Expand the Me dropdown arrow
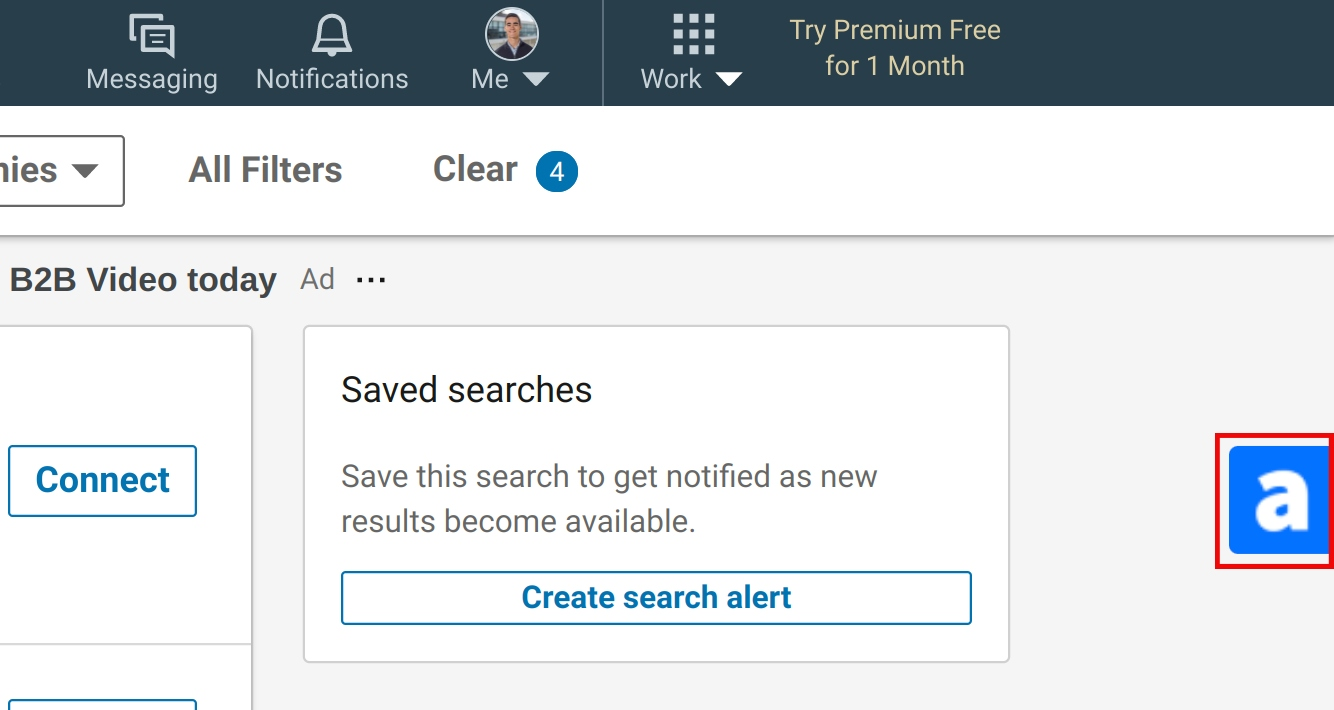Screen dimensions: 1334x710 (x=536, y=79)
